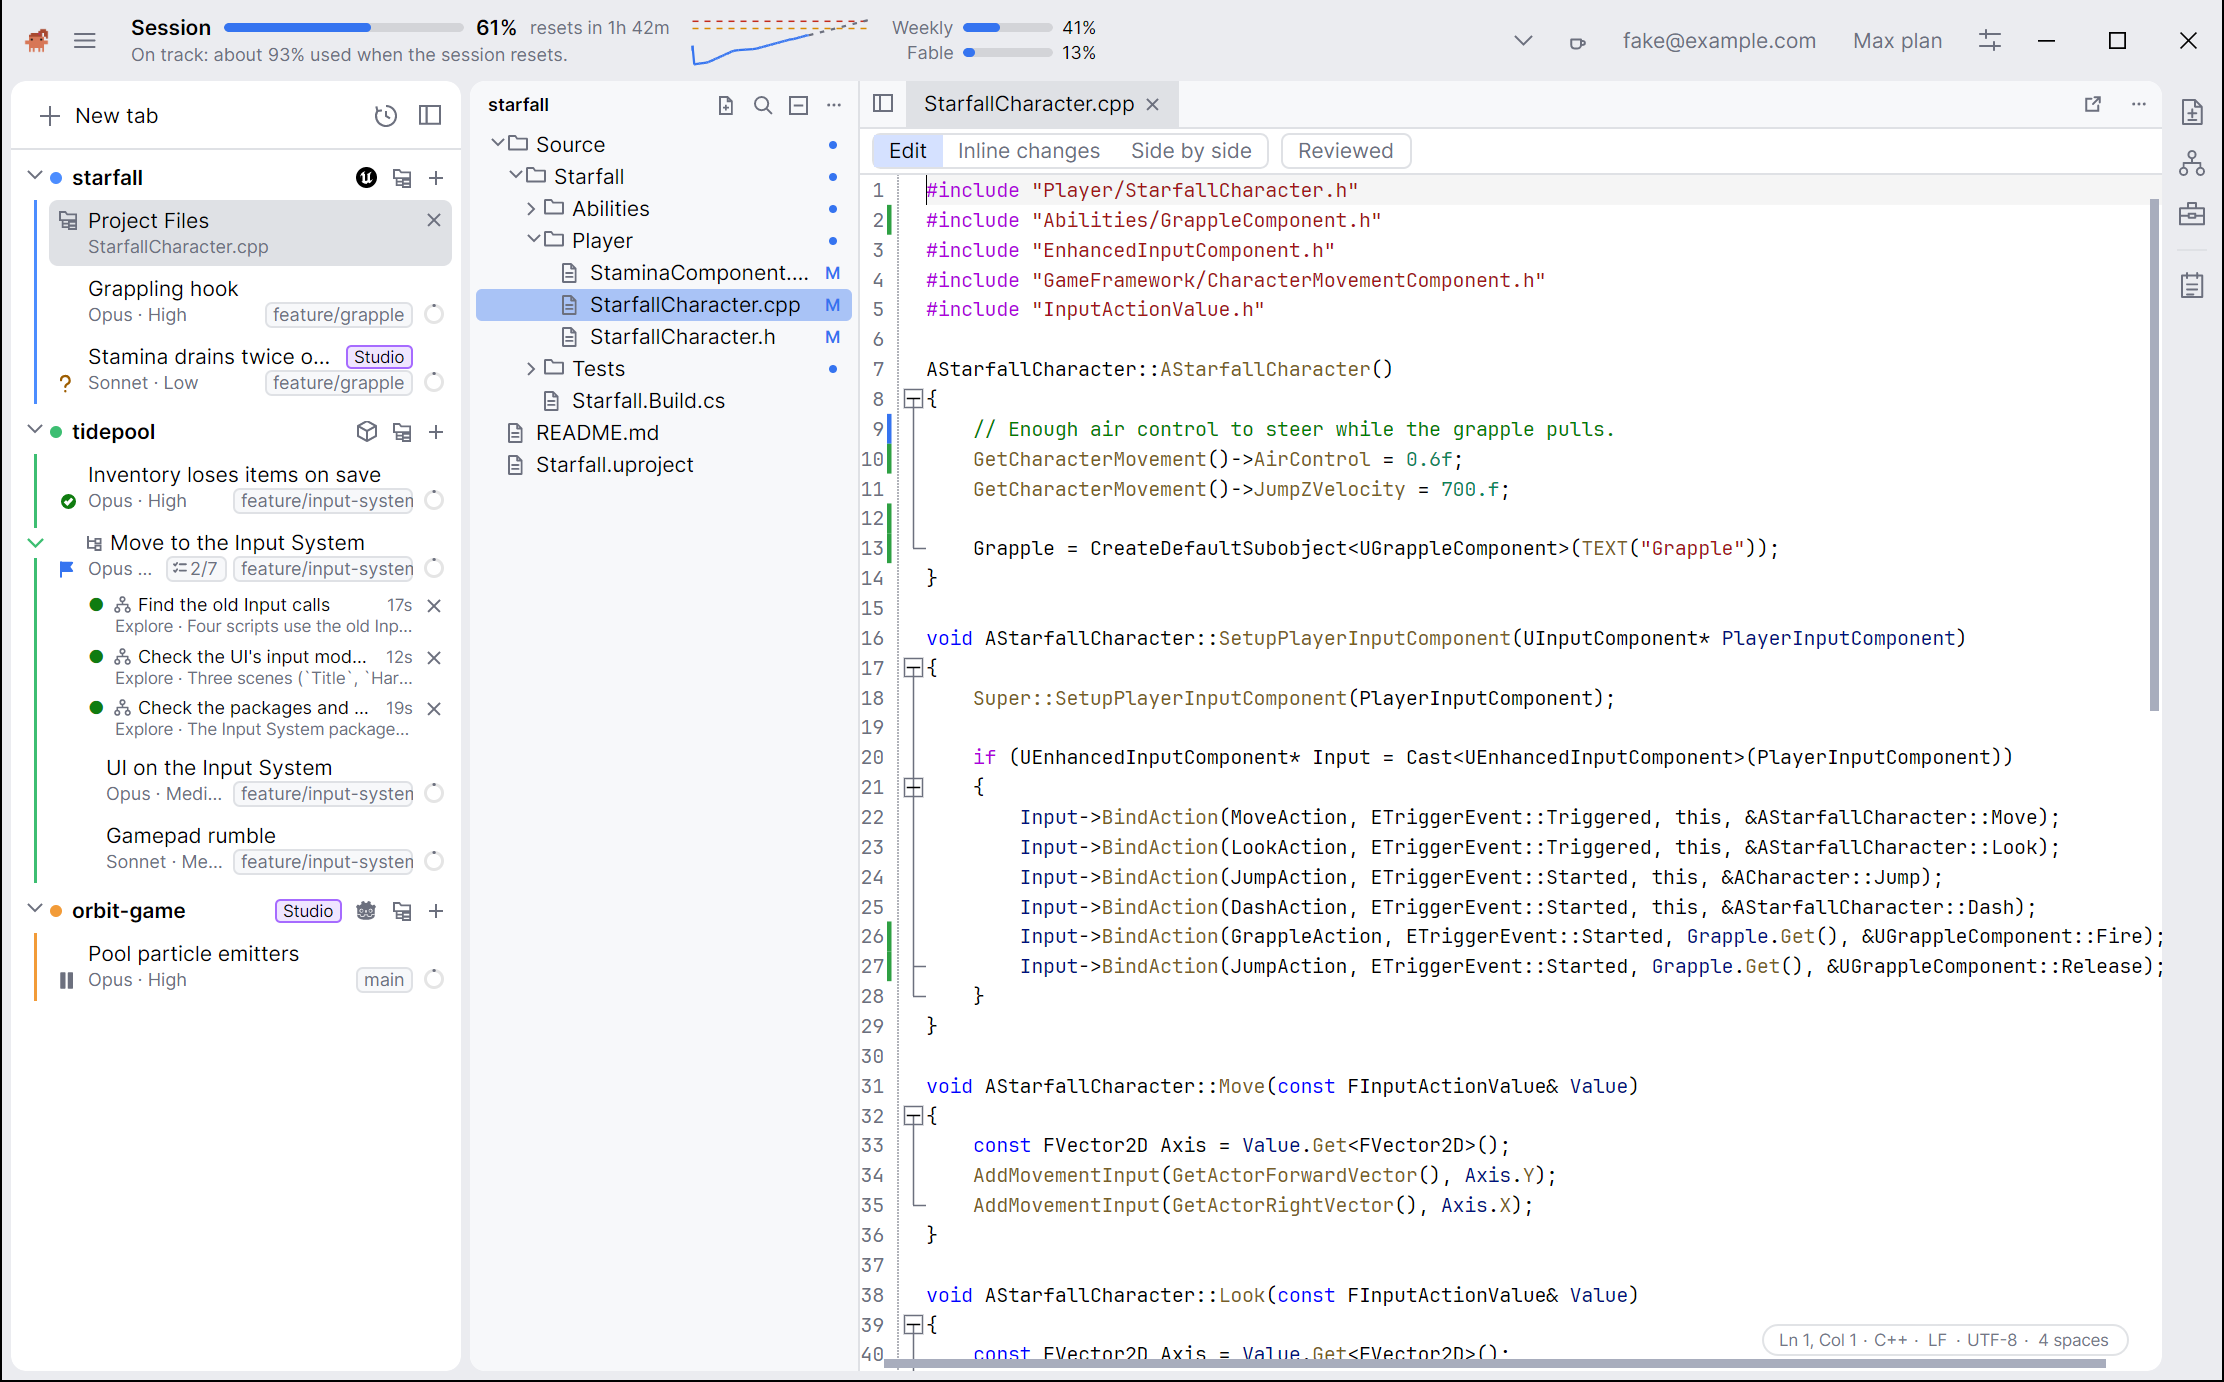The width and height of the screenshot is (2224, 1382).
Task: Open the toolbox icon in right rail
Action: pyautogui.click(x=2192, y=214)
